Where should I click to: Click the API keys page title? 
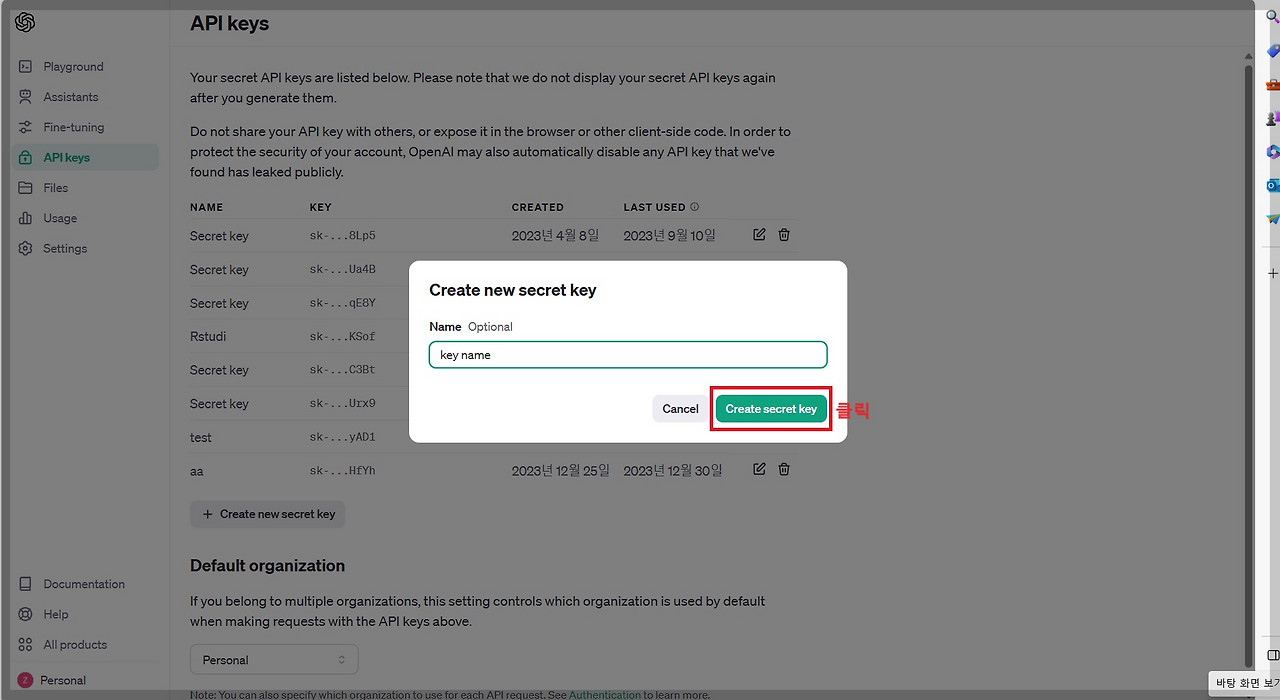[230, 23]
